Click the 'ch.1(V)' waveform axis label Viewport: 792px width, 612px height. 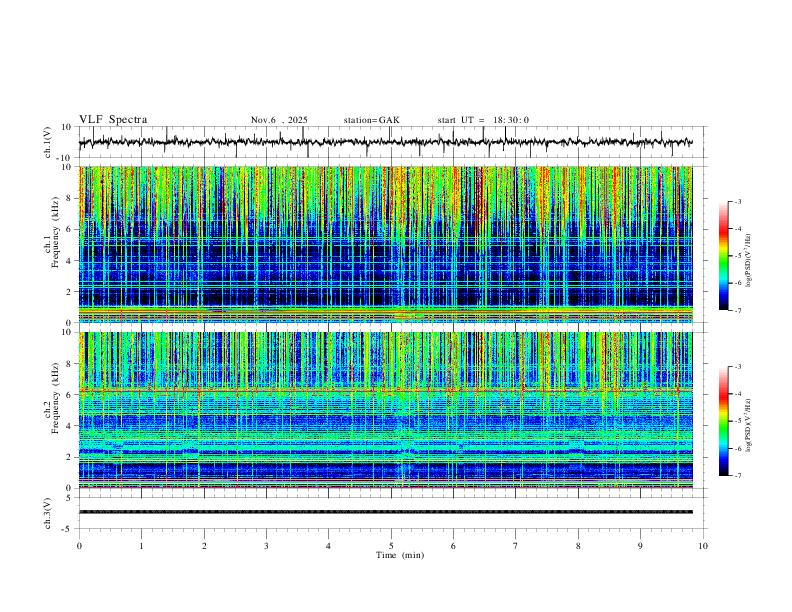48,142
